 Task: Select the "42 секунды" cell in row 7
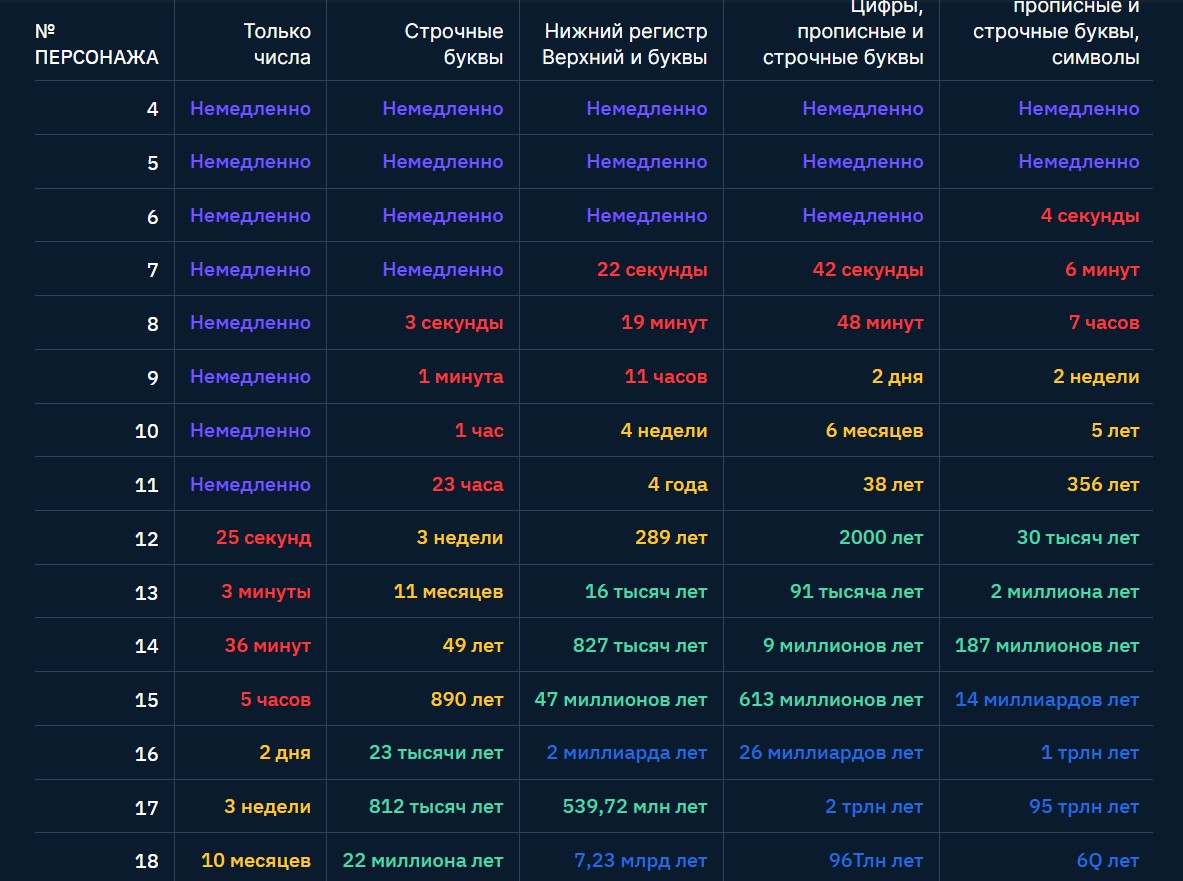pyautogui.click(x=867, y=270)
